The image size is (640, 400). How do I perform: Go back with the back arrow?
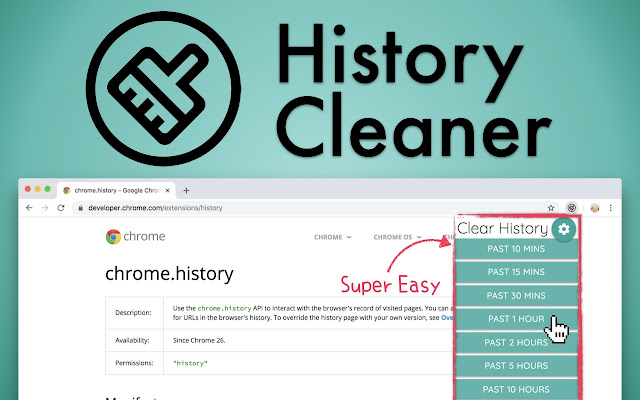coord(29,208)
